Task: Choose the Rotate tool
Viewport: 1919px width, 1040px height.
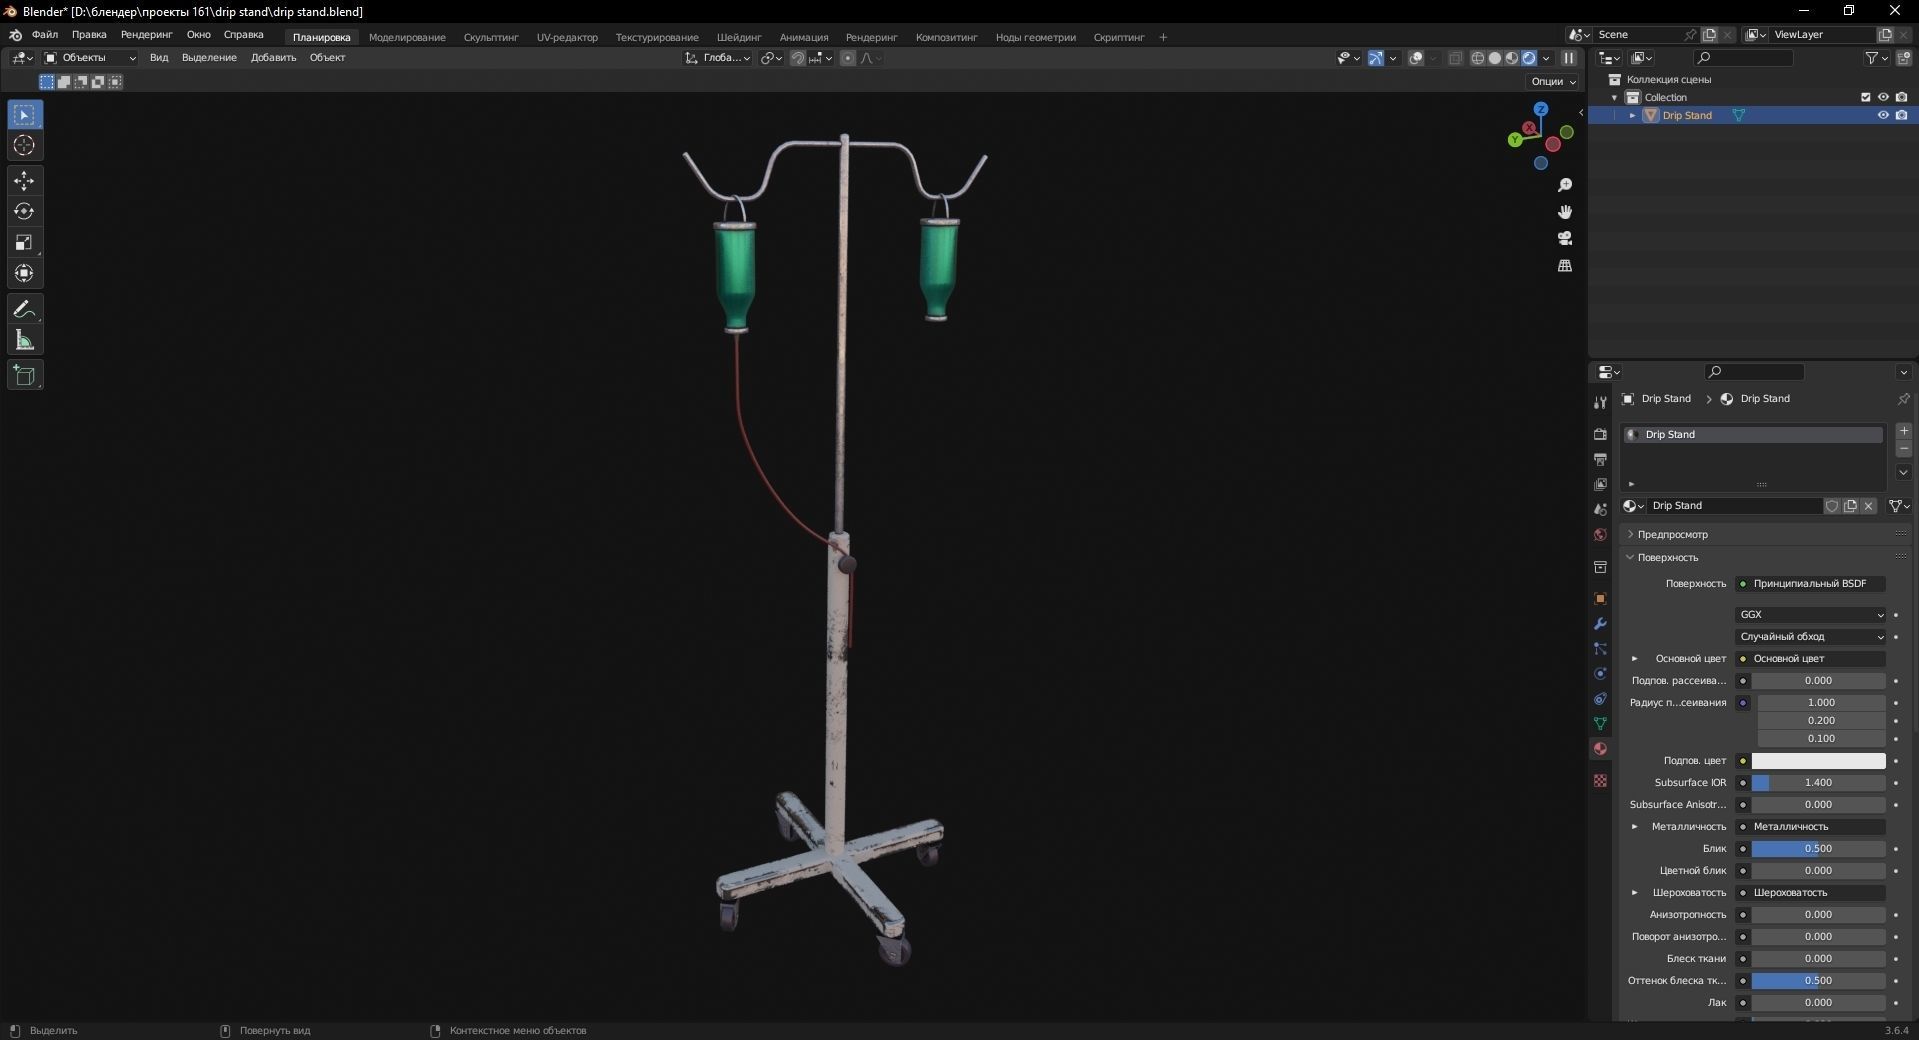Action: (25, 212)
